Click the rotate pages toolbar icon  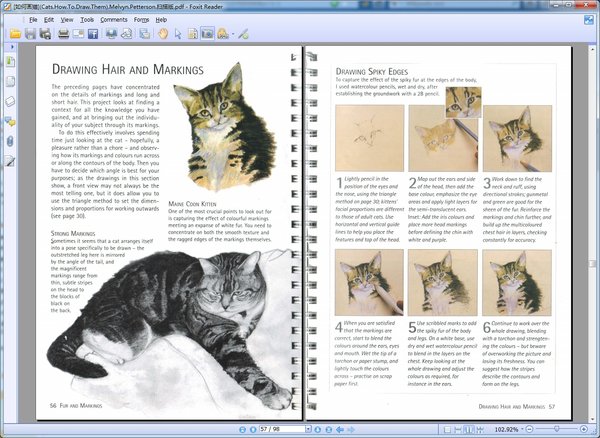pyautogui.click(x=126, y=34)
